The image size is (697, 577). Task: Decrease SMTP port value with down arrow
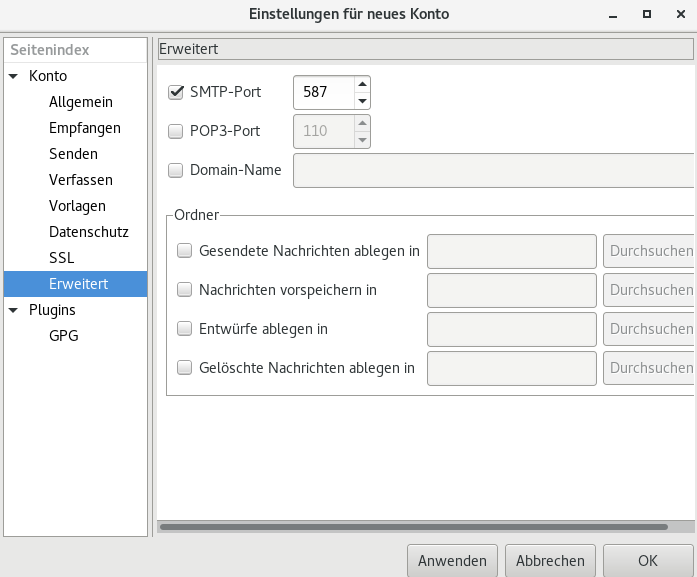(x=362, y=100)
